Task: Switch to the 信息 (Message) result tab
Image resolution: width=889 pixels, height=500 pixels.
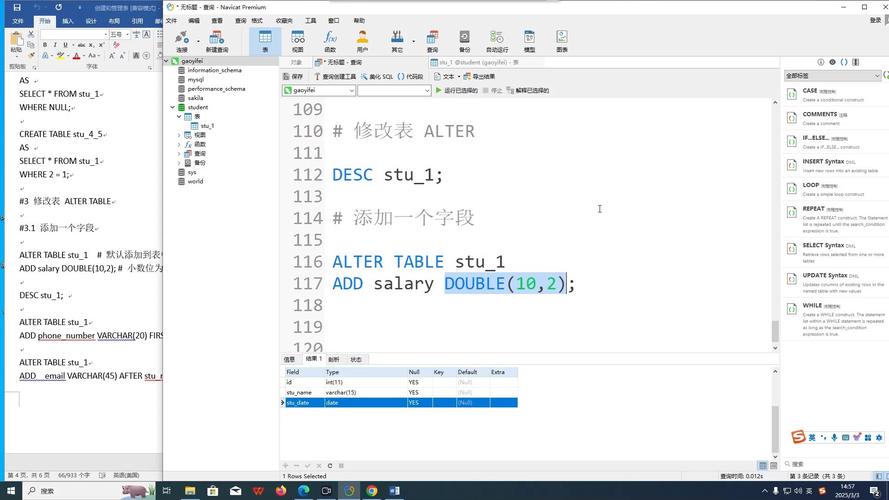Action: tap(289, 359)
